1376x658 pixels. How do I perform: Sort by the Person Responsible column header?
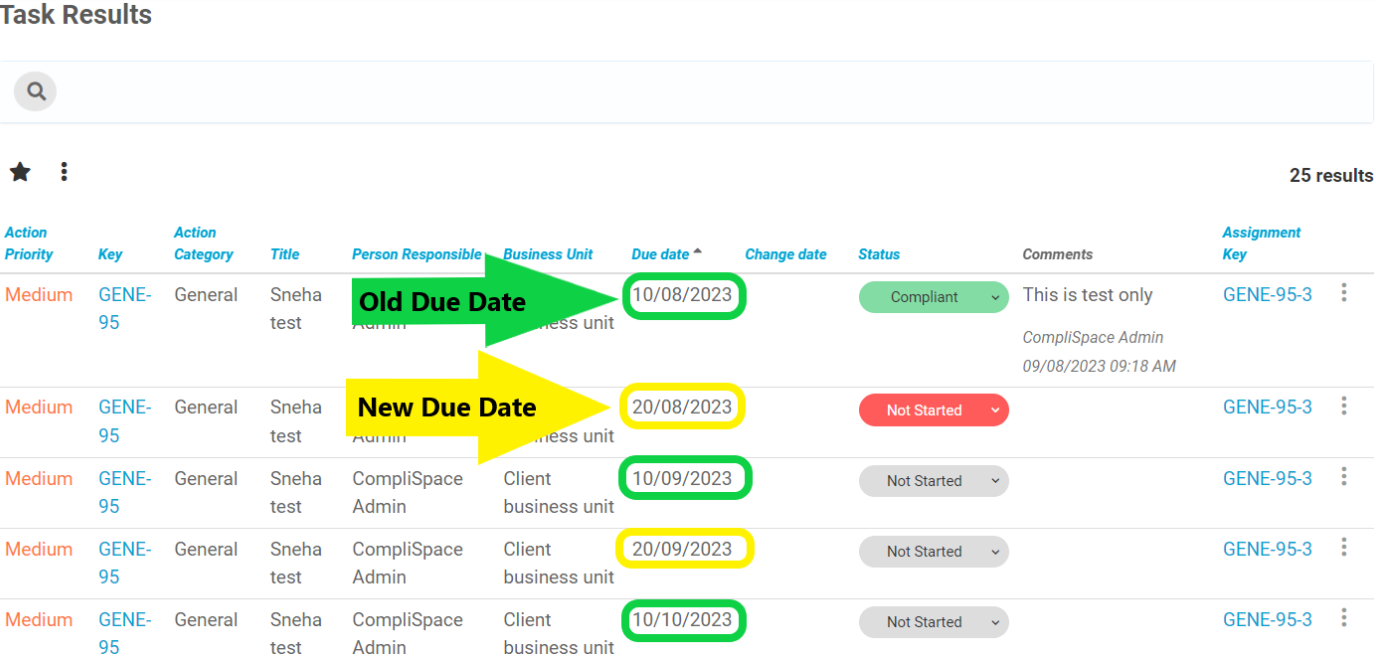click(415, 254)
